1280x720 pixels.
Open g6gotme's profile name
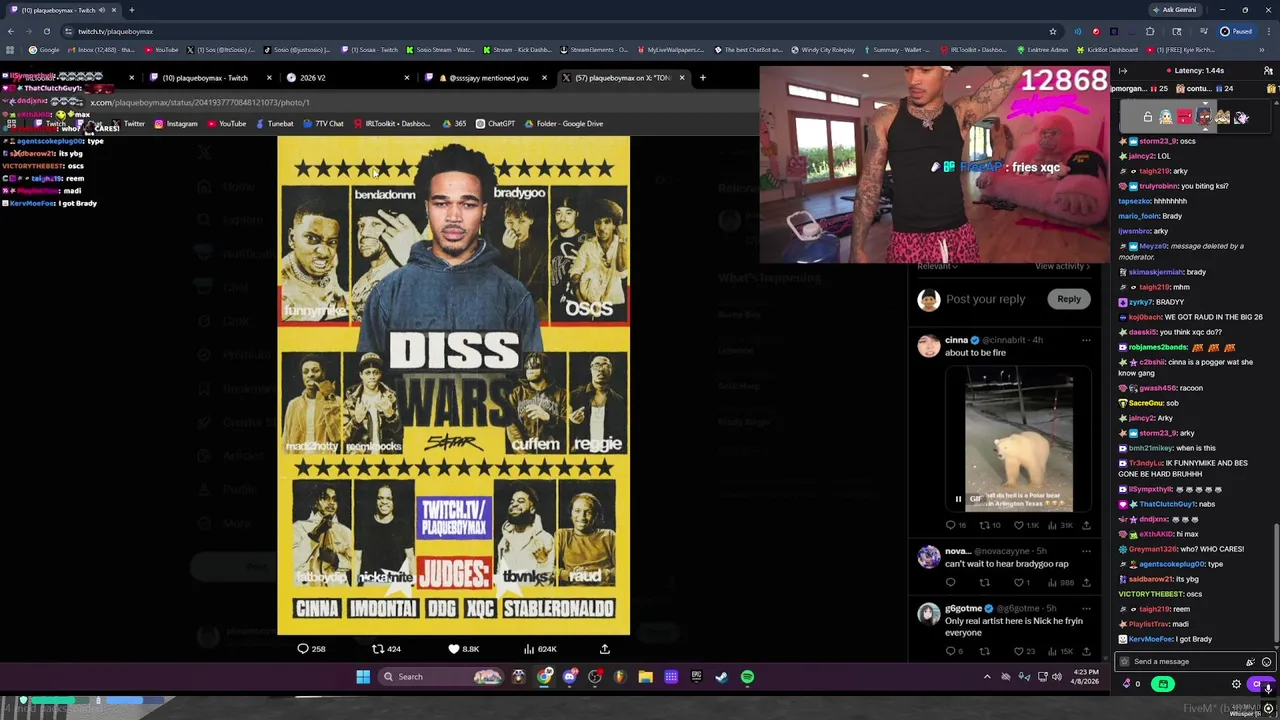(964, 609)
